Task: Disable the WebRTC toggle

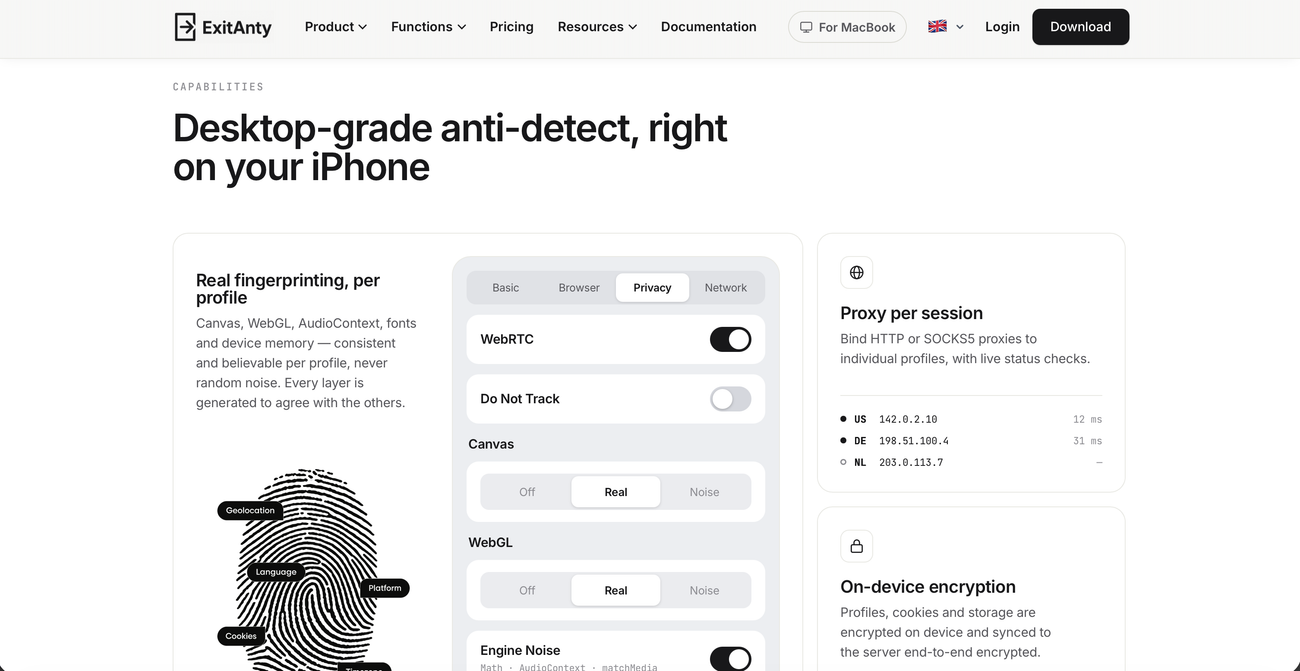Action: (730, 339)
